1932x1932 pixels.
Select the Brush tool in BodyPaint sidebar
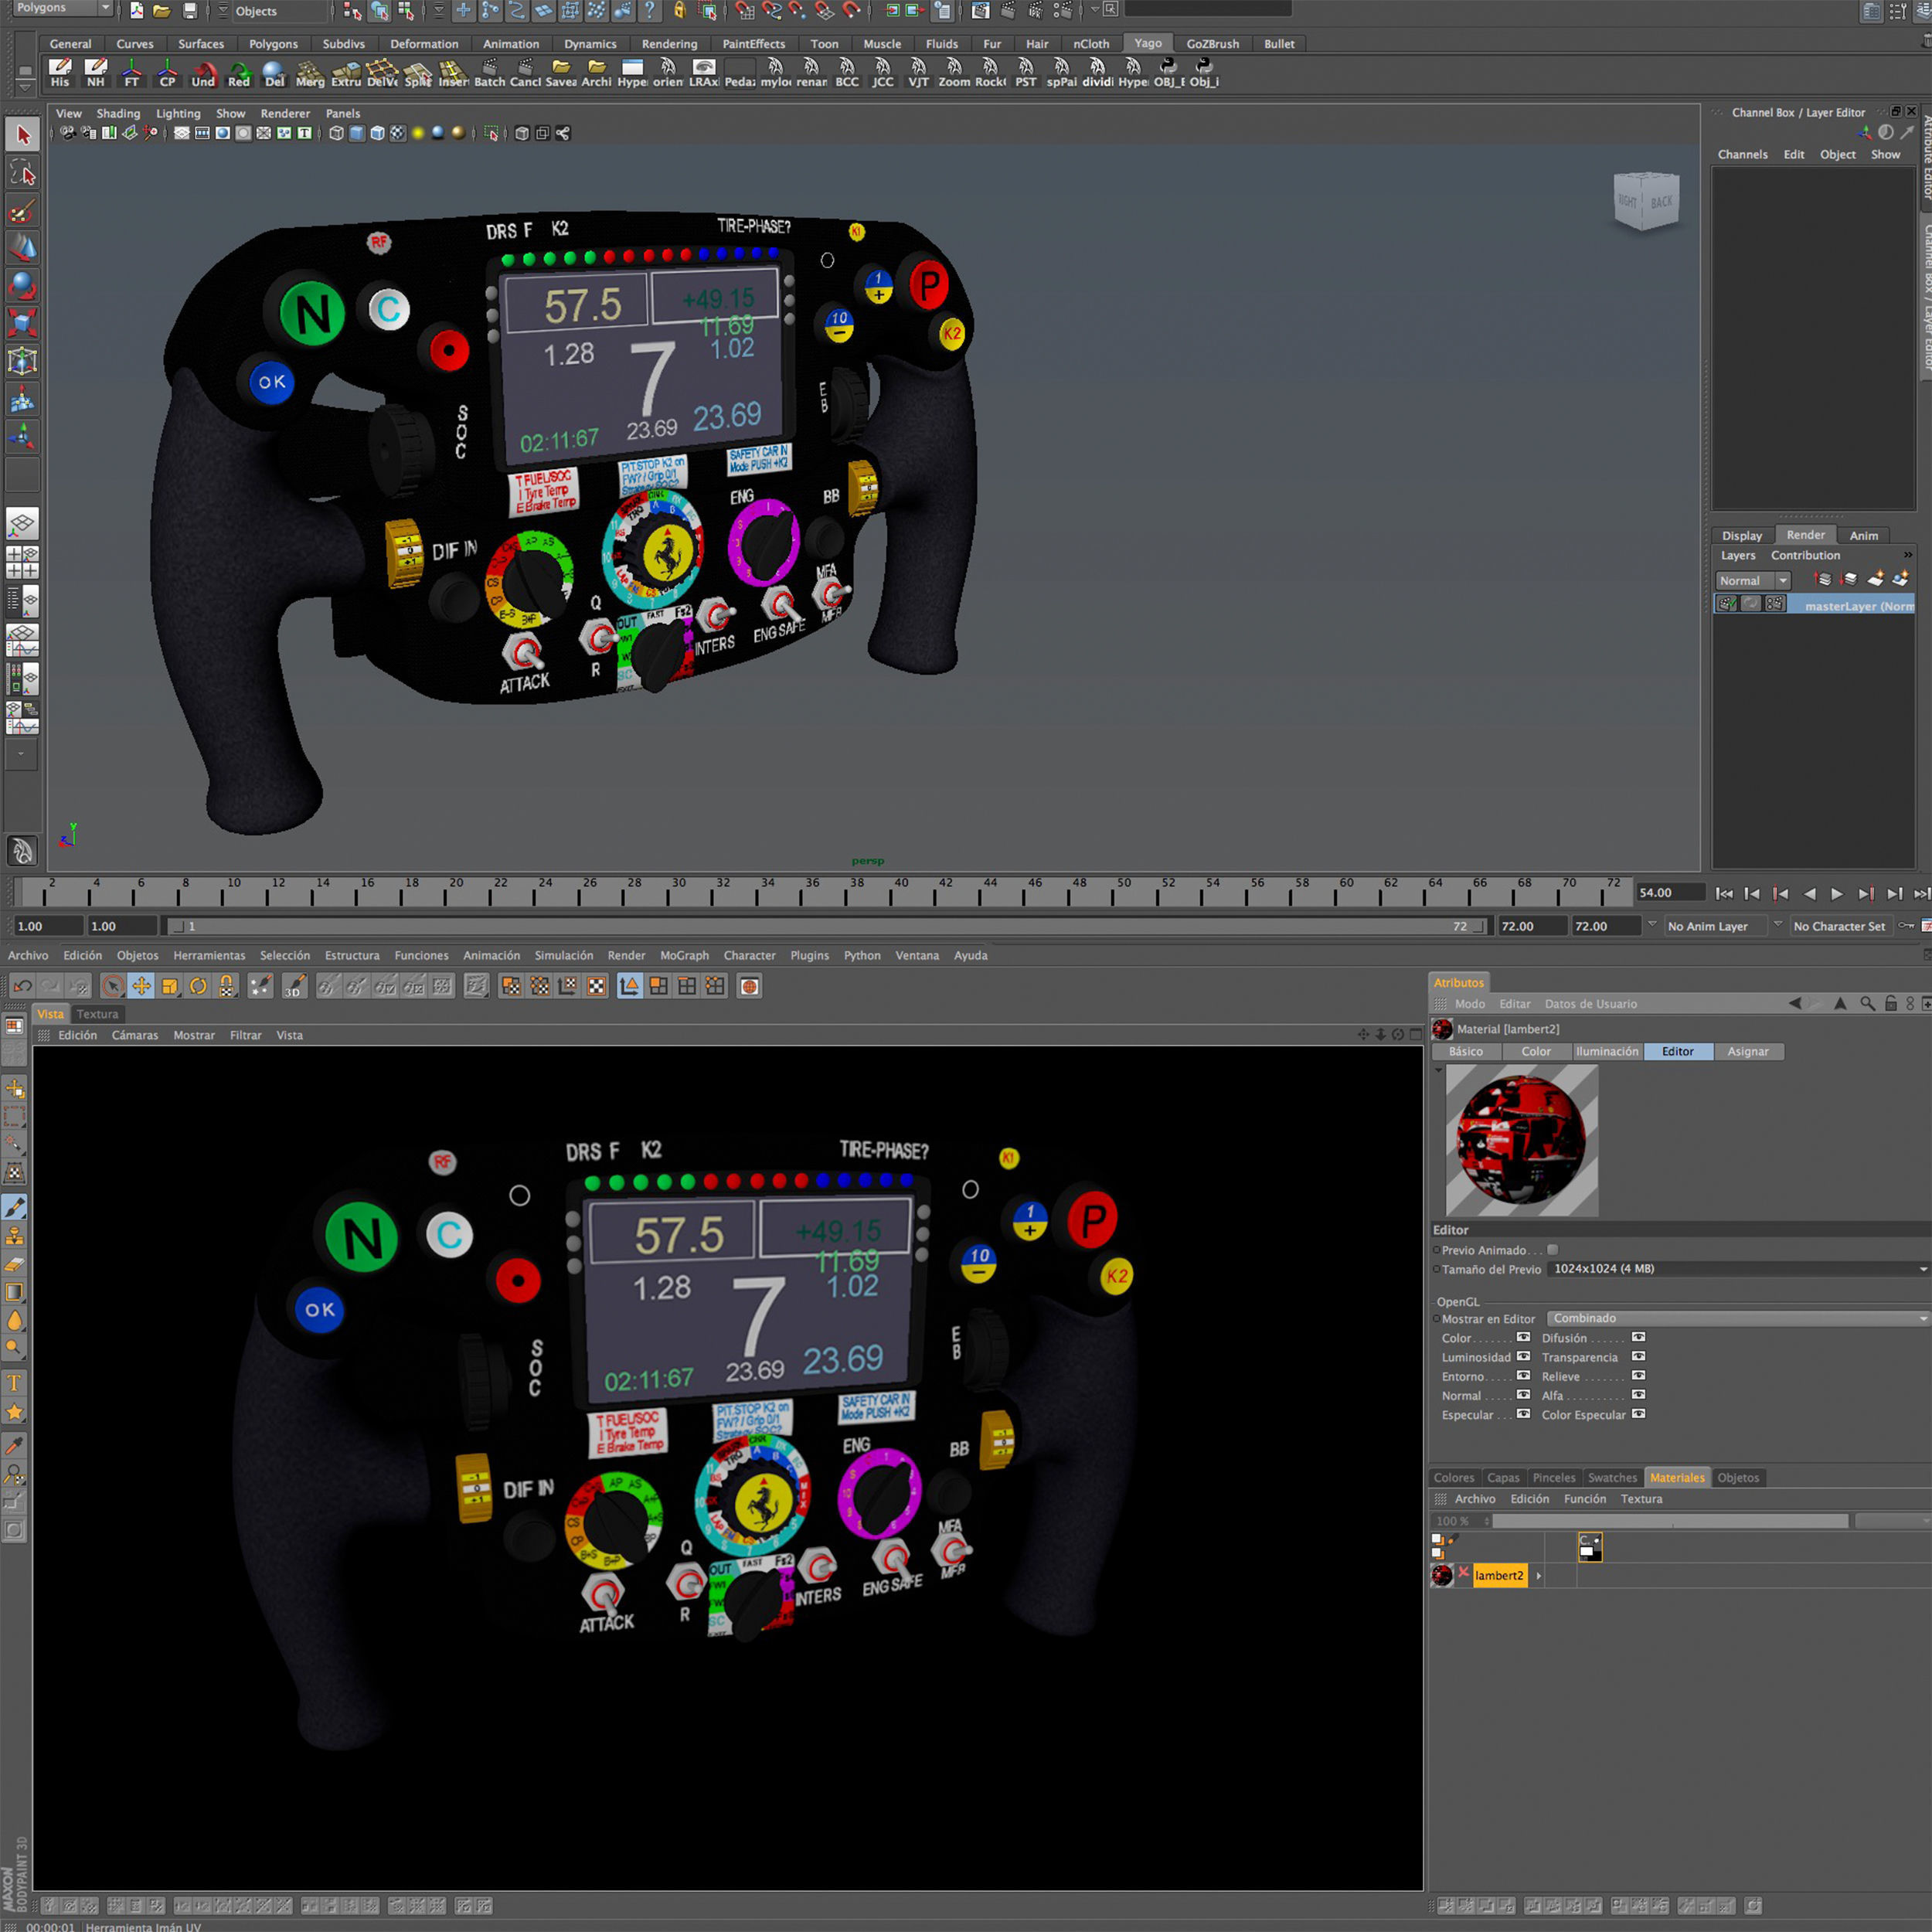click(x=15, y=1207)
